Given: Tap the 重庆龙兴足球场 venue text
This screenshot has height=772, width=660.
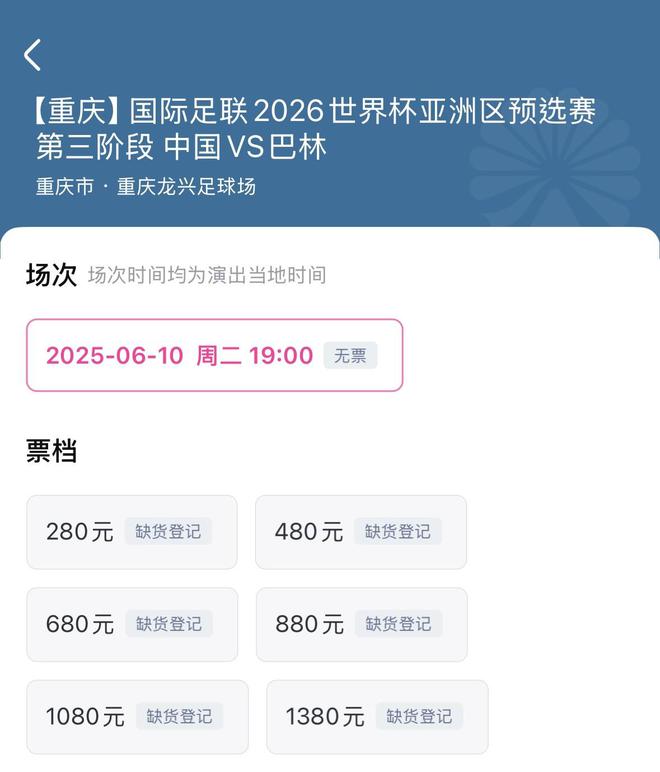Looking at the screenshot, I should coord(186,187).
